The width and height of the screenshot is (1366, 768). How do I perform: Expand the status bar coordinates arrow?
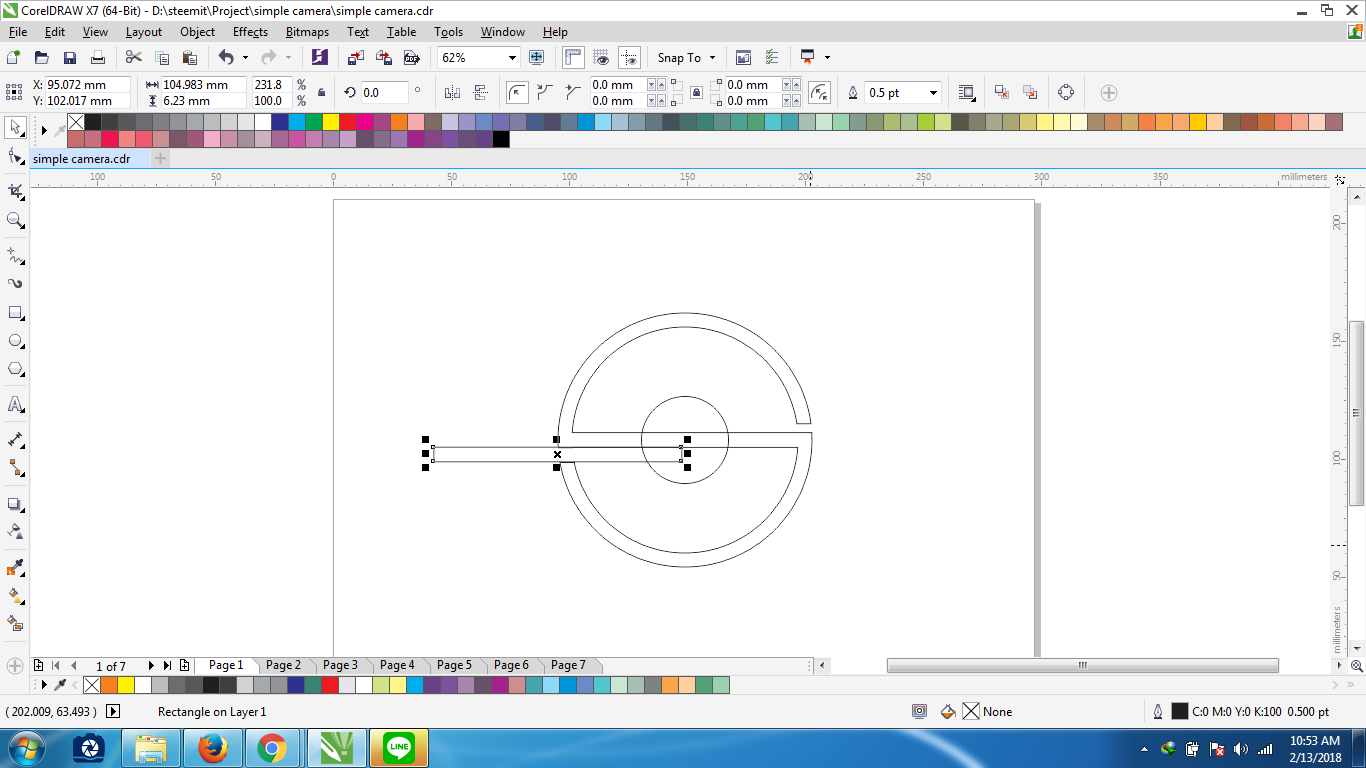[112, 712]
